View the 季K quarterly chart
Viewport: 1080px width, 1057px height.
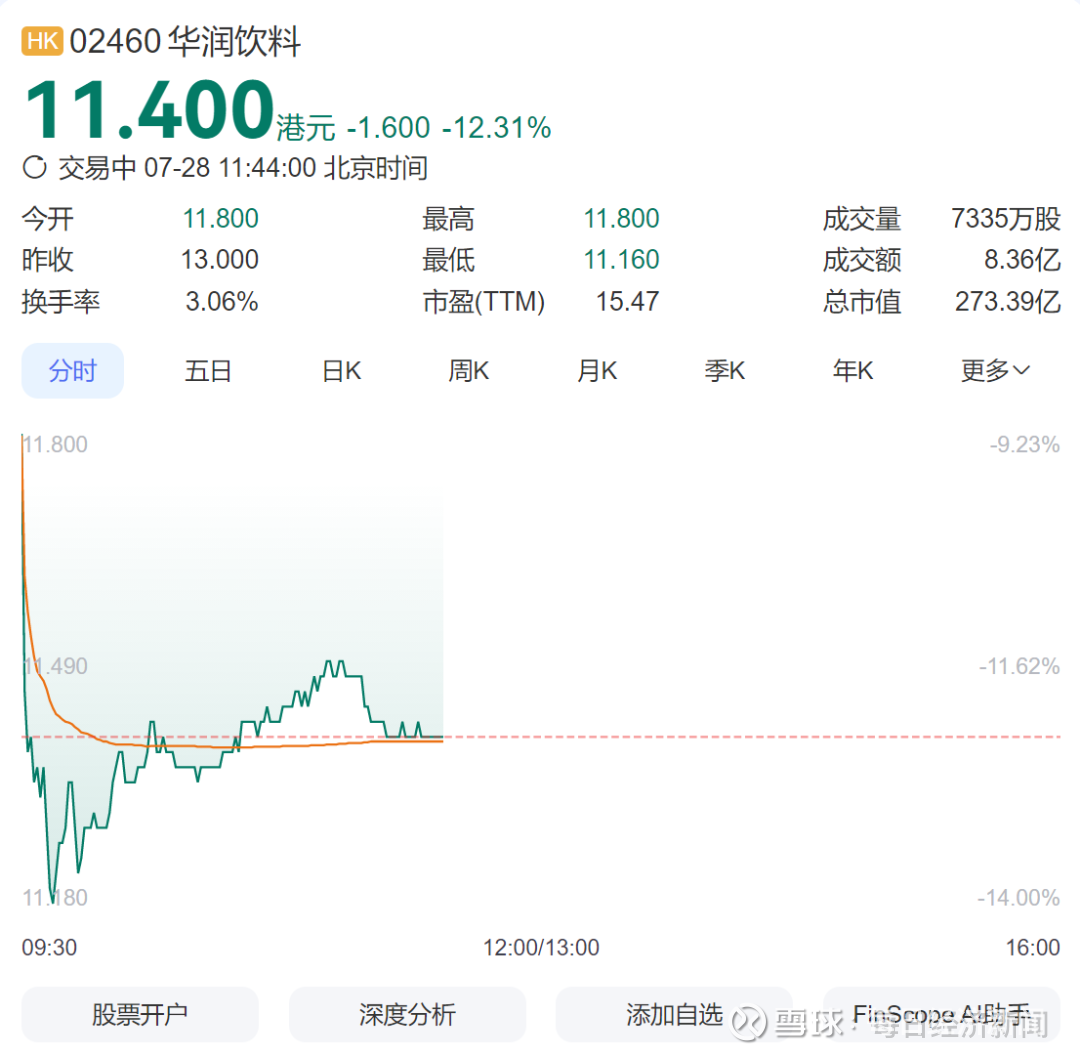[725, 371]
